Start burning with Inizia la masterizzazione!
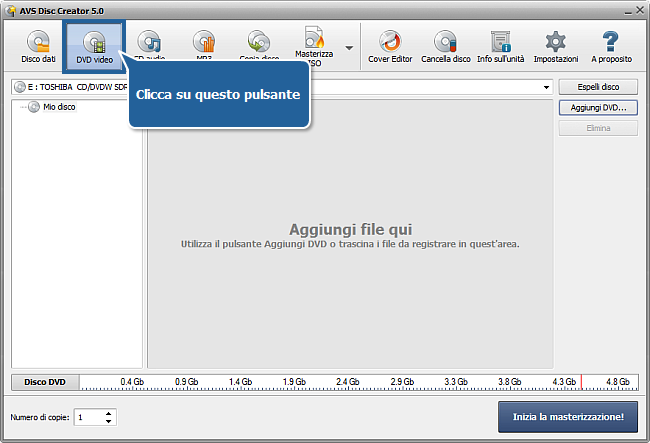 pyautogui.click(x=568, y=417)
